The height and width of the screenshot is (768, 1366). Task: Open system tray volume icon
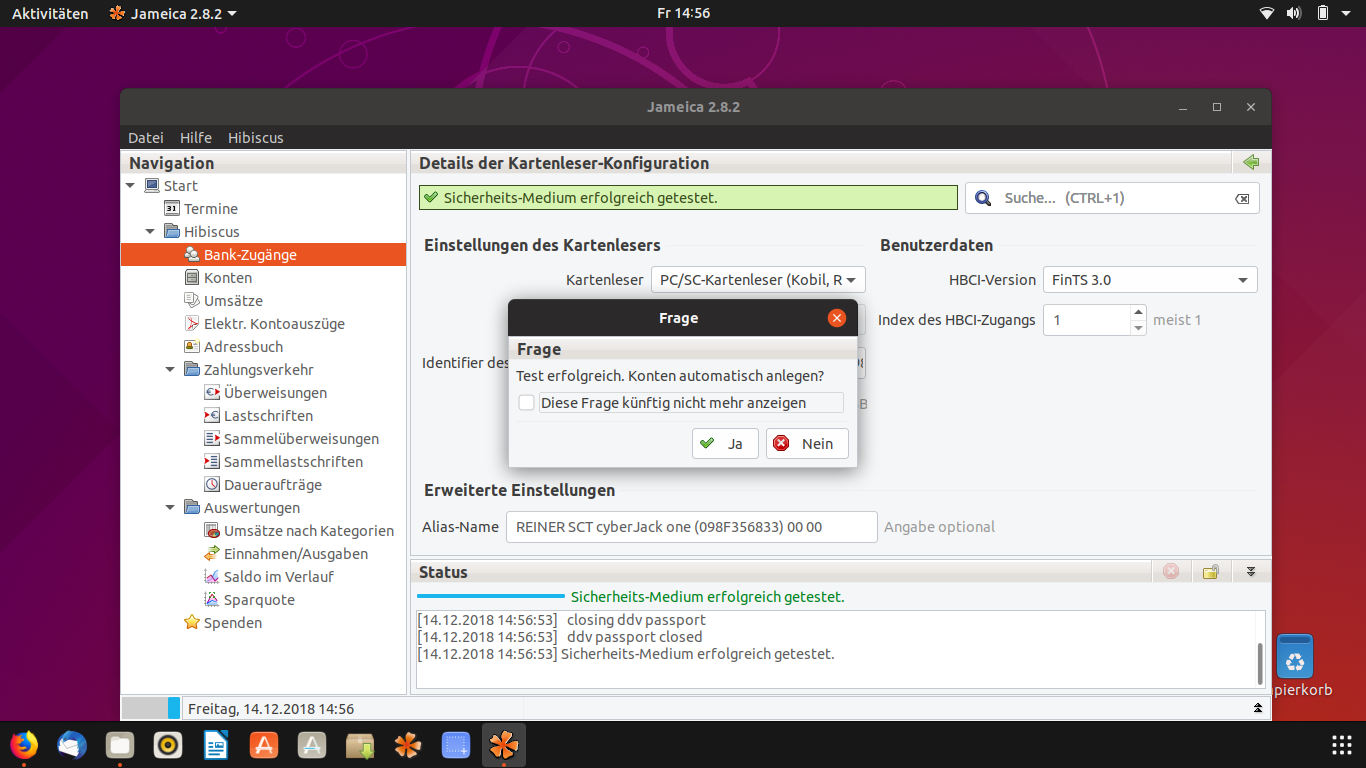1294,14
